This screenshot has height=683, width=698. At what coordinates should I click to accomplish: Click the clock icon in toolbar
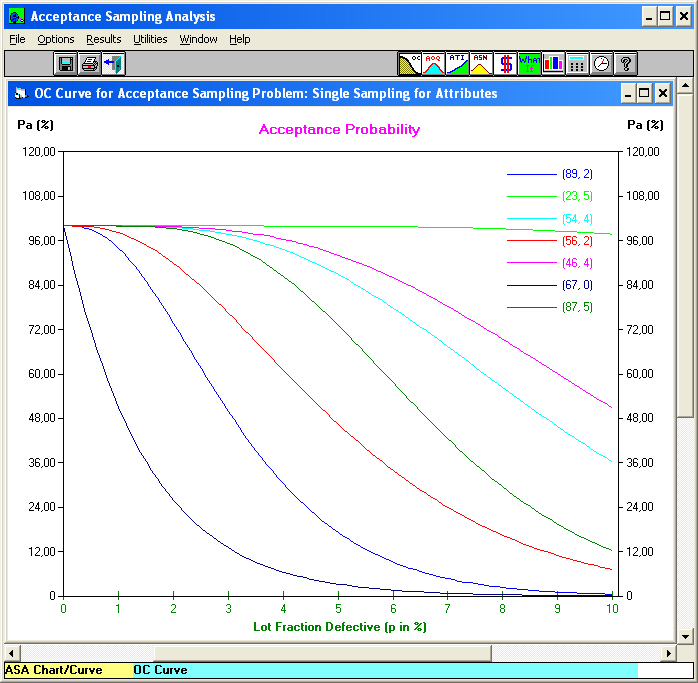coord(601,64)
